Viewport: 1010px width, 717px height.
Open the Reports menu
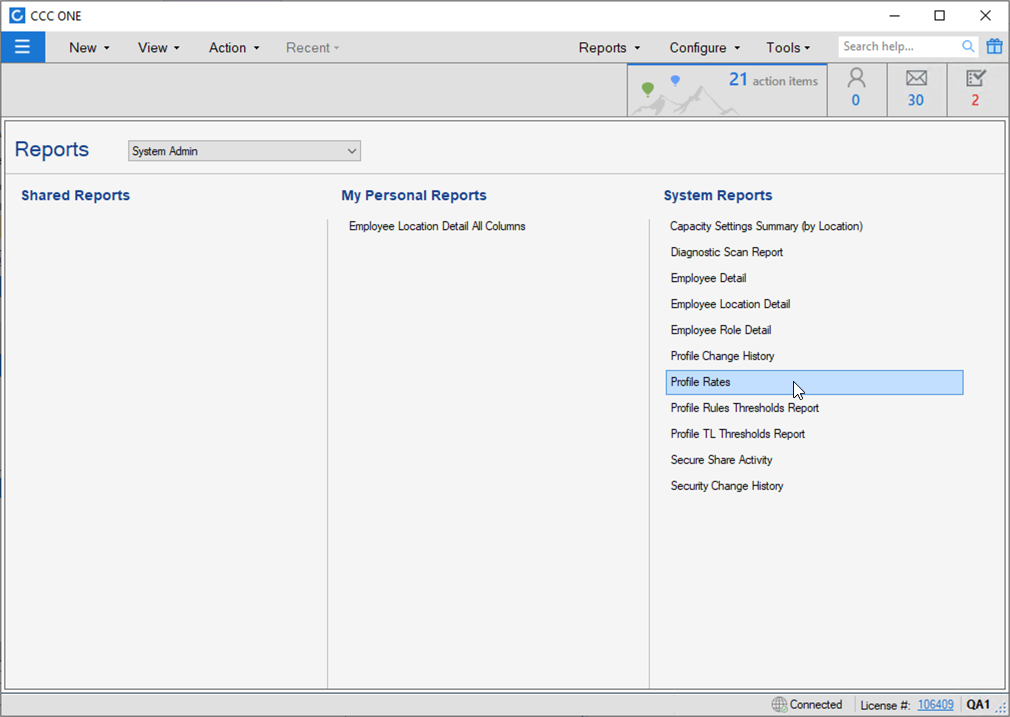609,48
